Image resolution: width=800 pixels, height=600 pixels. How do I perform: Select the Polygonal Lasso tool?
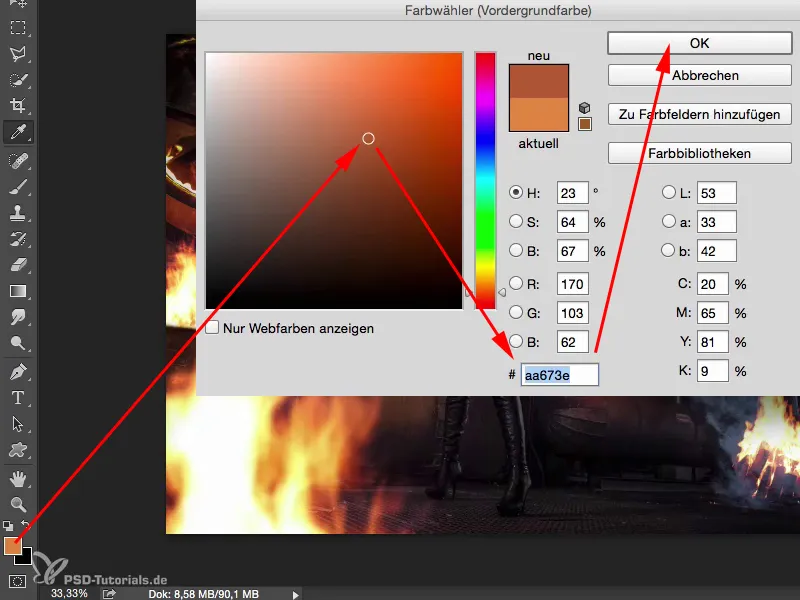(x=18, y=54)
